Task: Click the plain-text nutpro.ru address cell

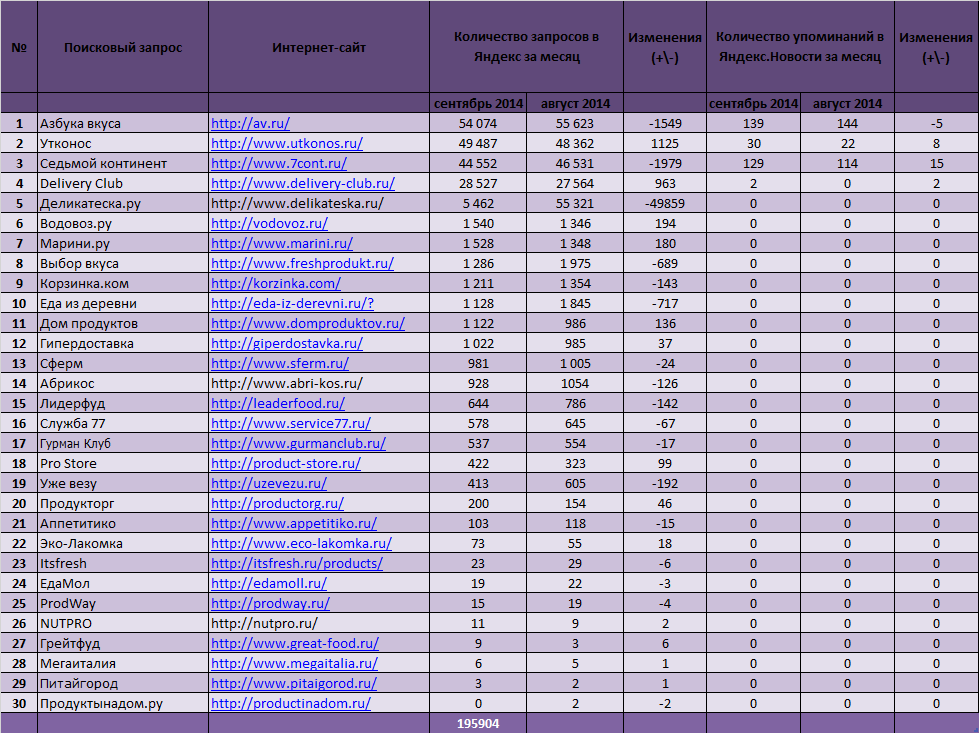Action: coord(319,623)
